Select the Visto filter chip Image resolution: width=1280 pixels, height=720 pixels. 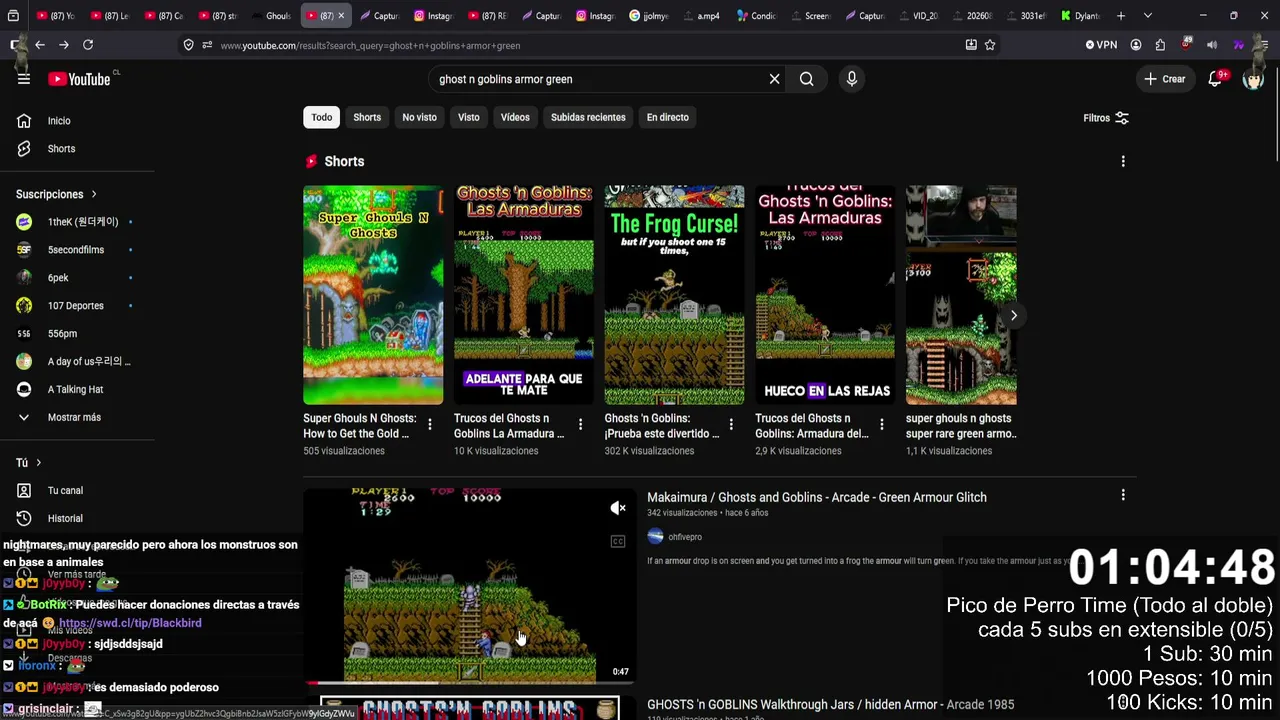pyautogui.click(x=469, y=117)
